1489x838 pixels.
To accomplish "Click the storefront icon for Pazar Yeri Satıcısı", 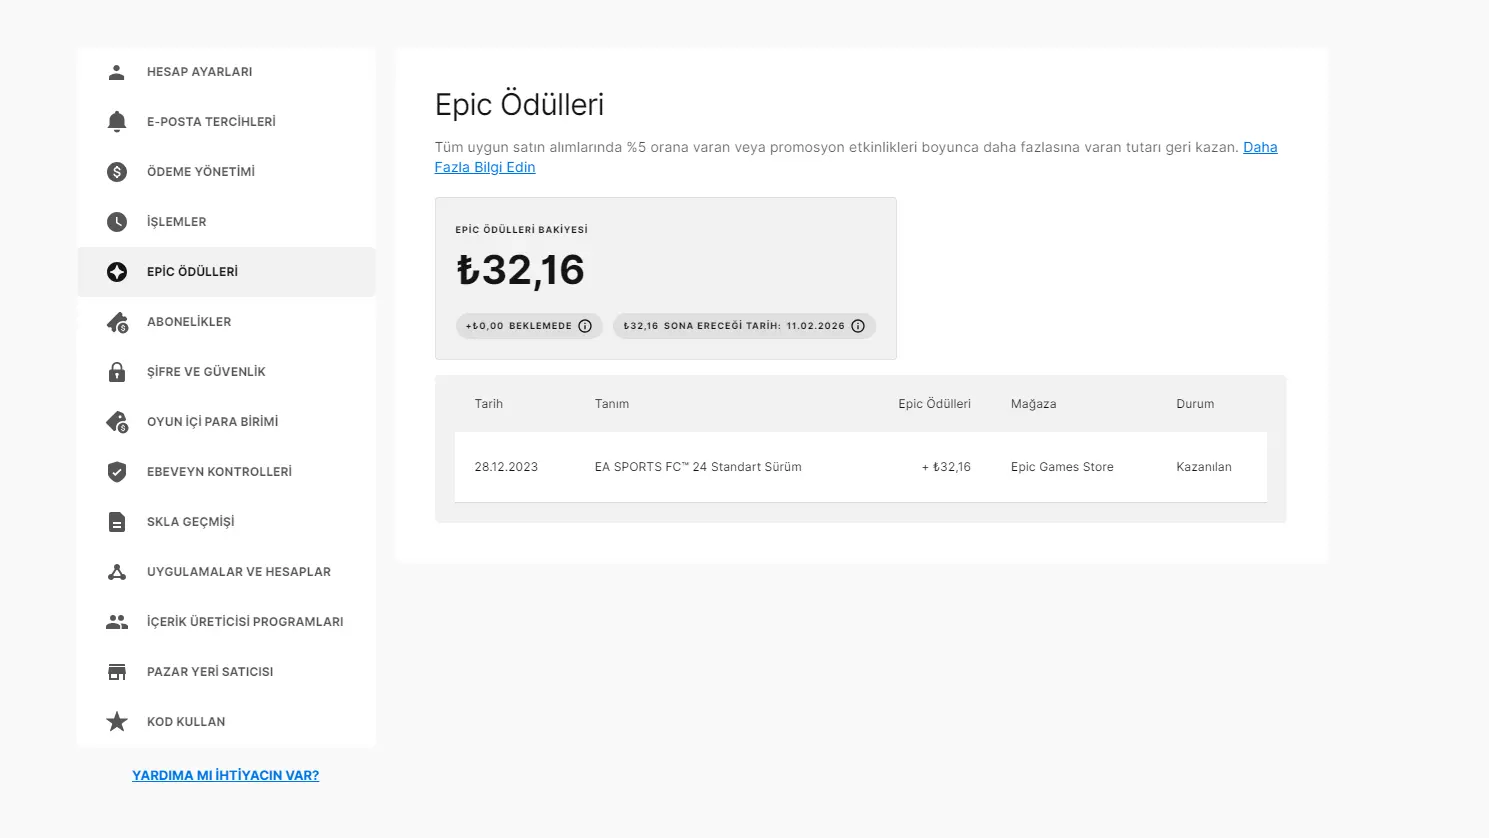I will coord(117,671).
